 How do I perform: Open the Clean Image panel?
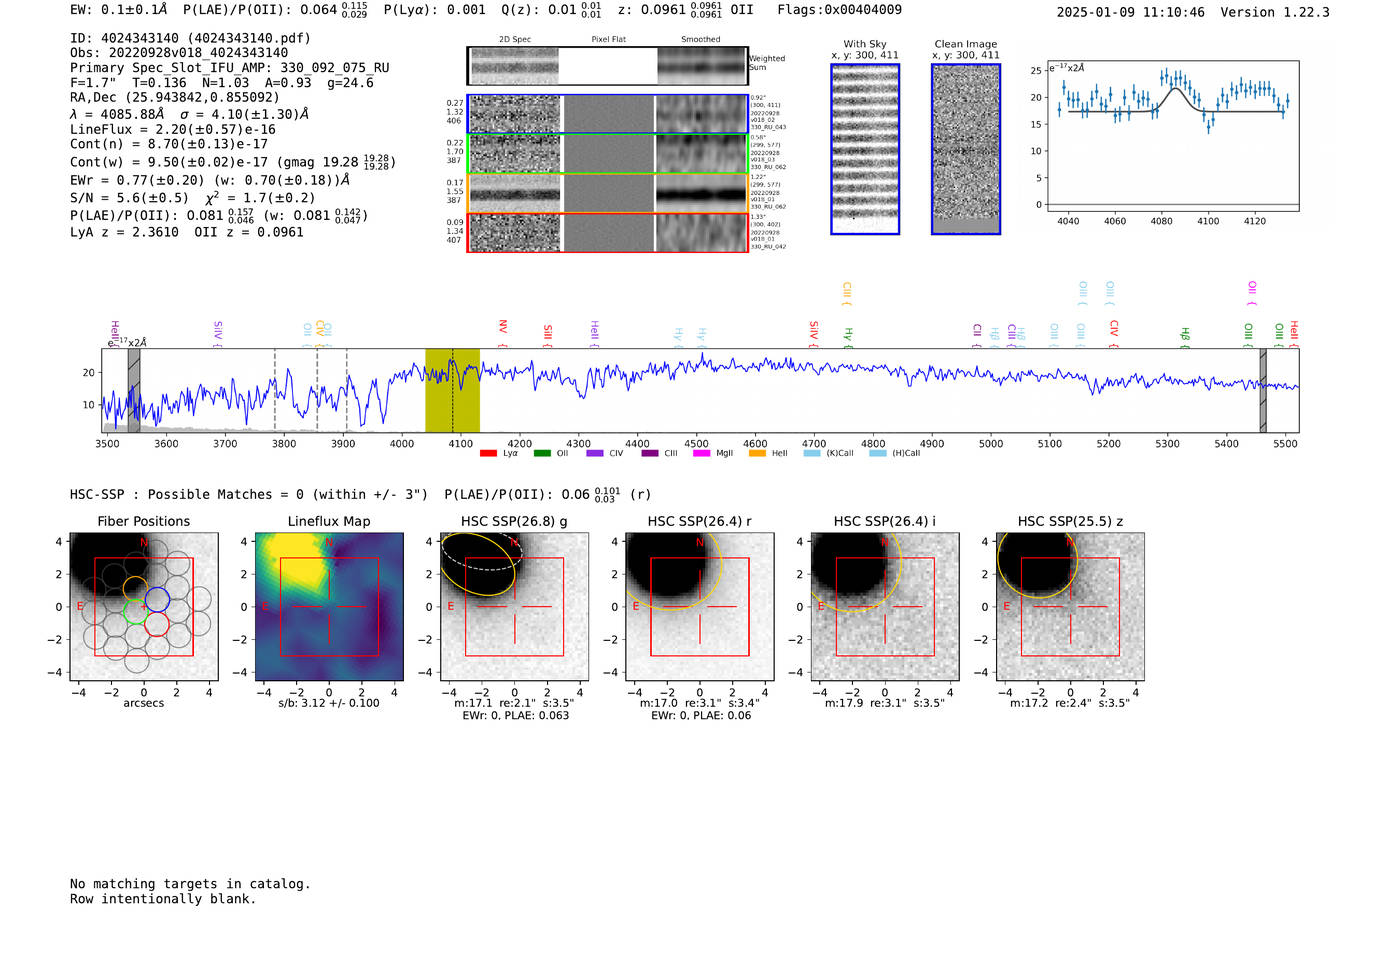(966, 149)
